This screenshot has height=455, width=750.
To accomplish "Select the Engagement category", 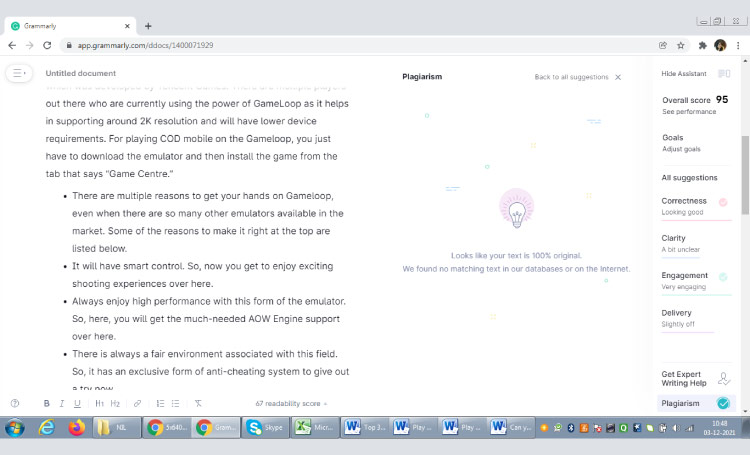I will tap(695, 281).
